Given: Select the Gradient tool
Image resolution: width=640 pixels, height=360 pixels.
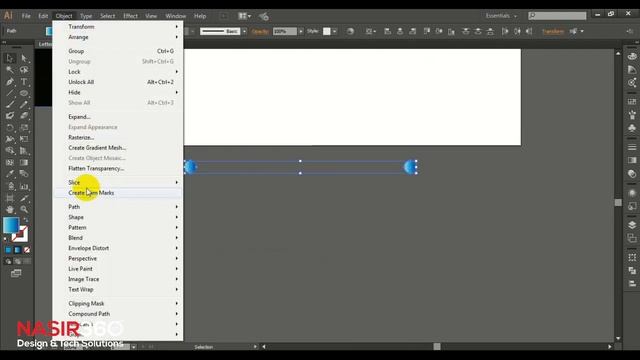Looking at the screenshot, I should tap(24, 162).
